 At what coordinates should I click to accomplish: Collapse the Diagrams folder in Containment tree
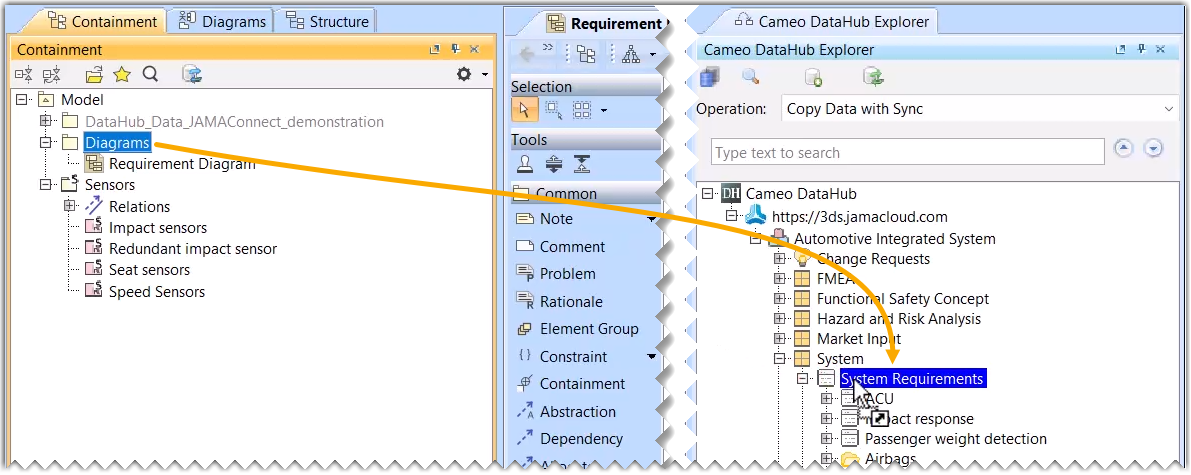46,142
